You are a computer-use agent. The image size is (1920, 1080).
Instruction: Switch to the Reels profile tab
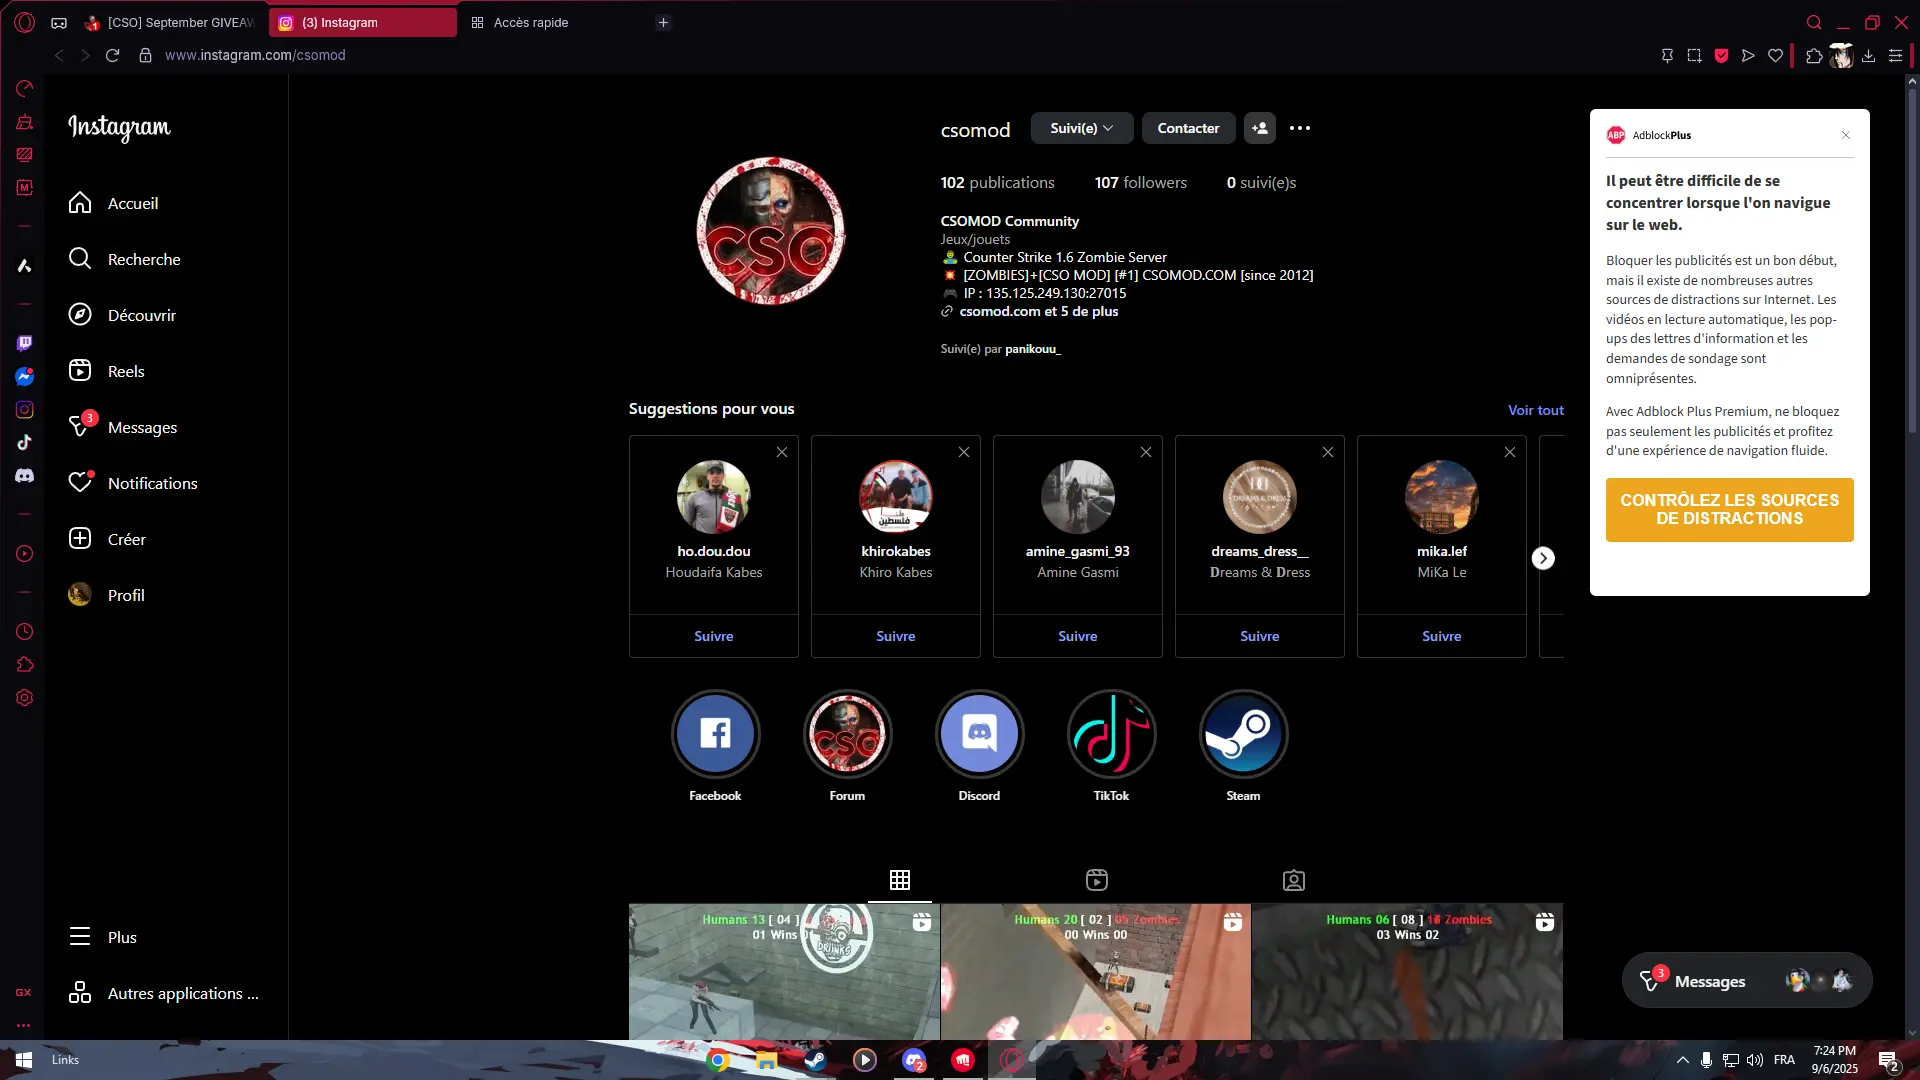[x=1096, y=880]
